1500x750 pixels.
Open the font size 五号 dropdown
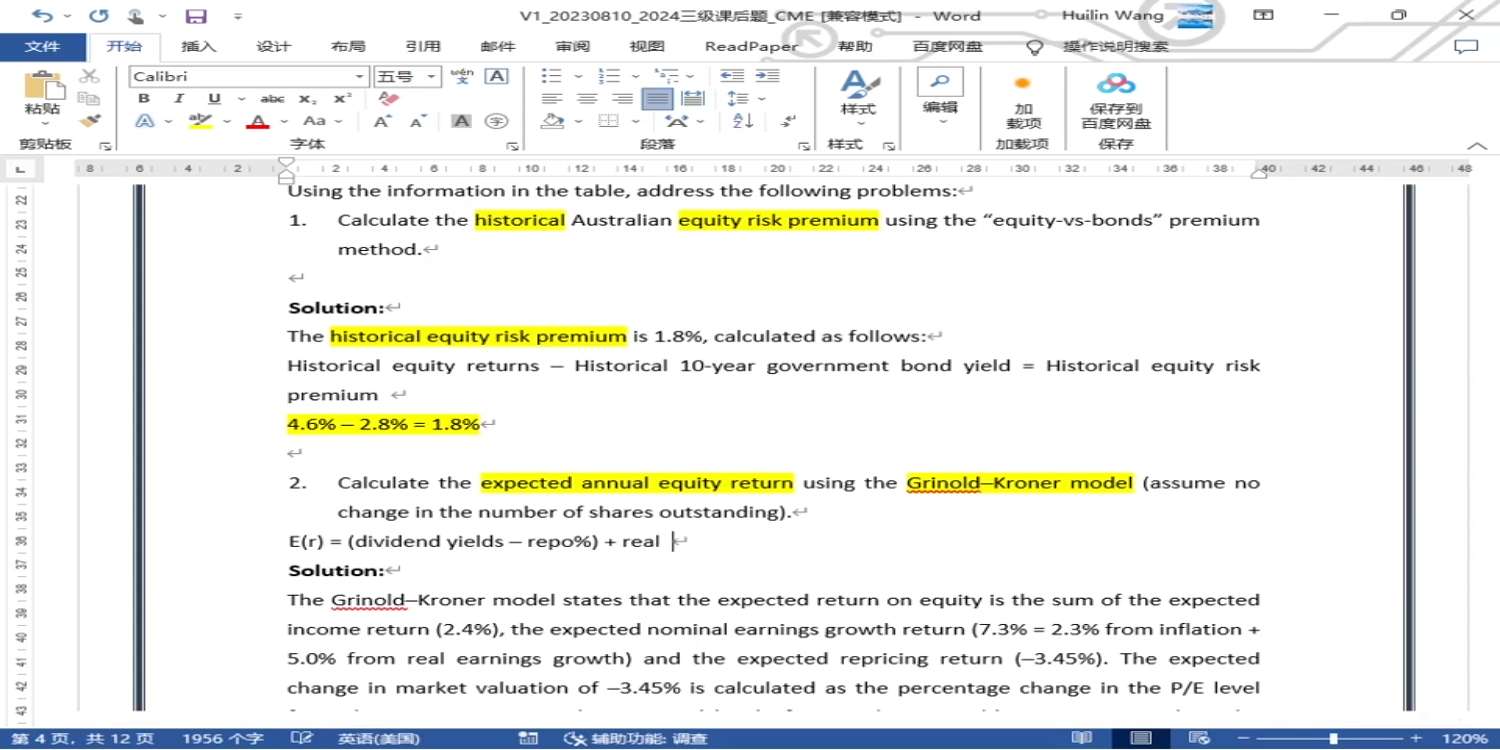pos(432,76)
